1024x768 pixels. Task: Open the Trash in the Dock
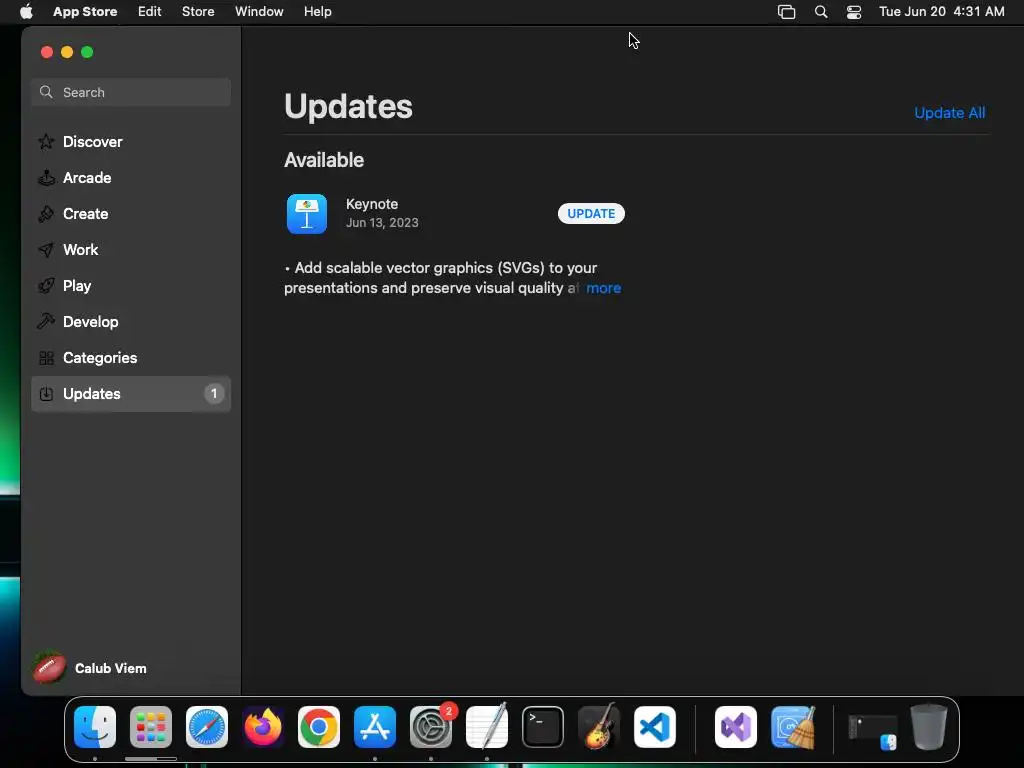click(x=929, y=726)
